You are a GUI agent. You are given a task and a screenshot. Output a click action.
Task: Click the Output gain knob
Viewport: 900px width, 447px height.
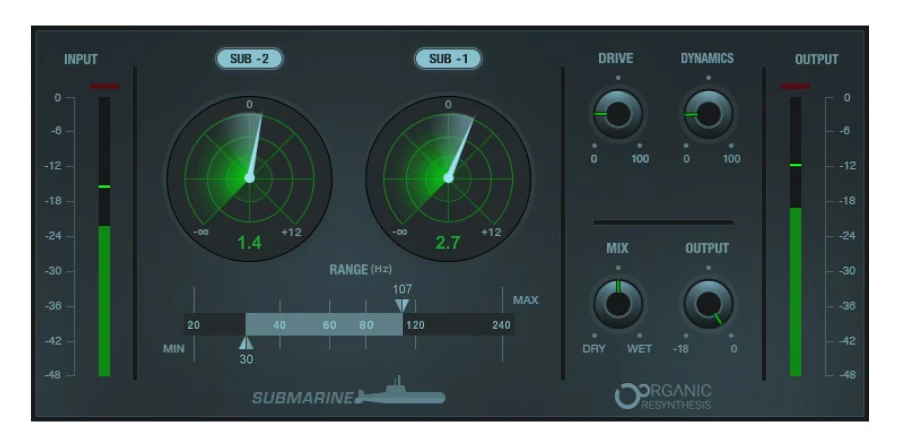[708, 304]
